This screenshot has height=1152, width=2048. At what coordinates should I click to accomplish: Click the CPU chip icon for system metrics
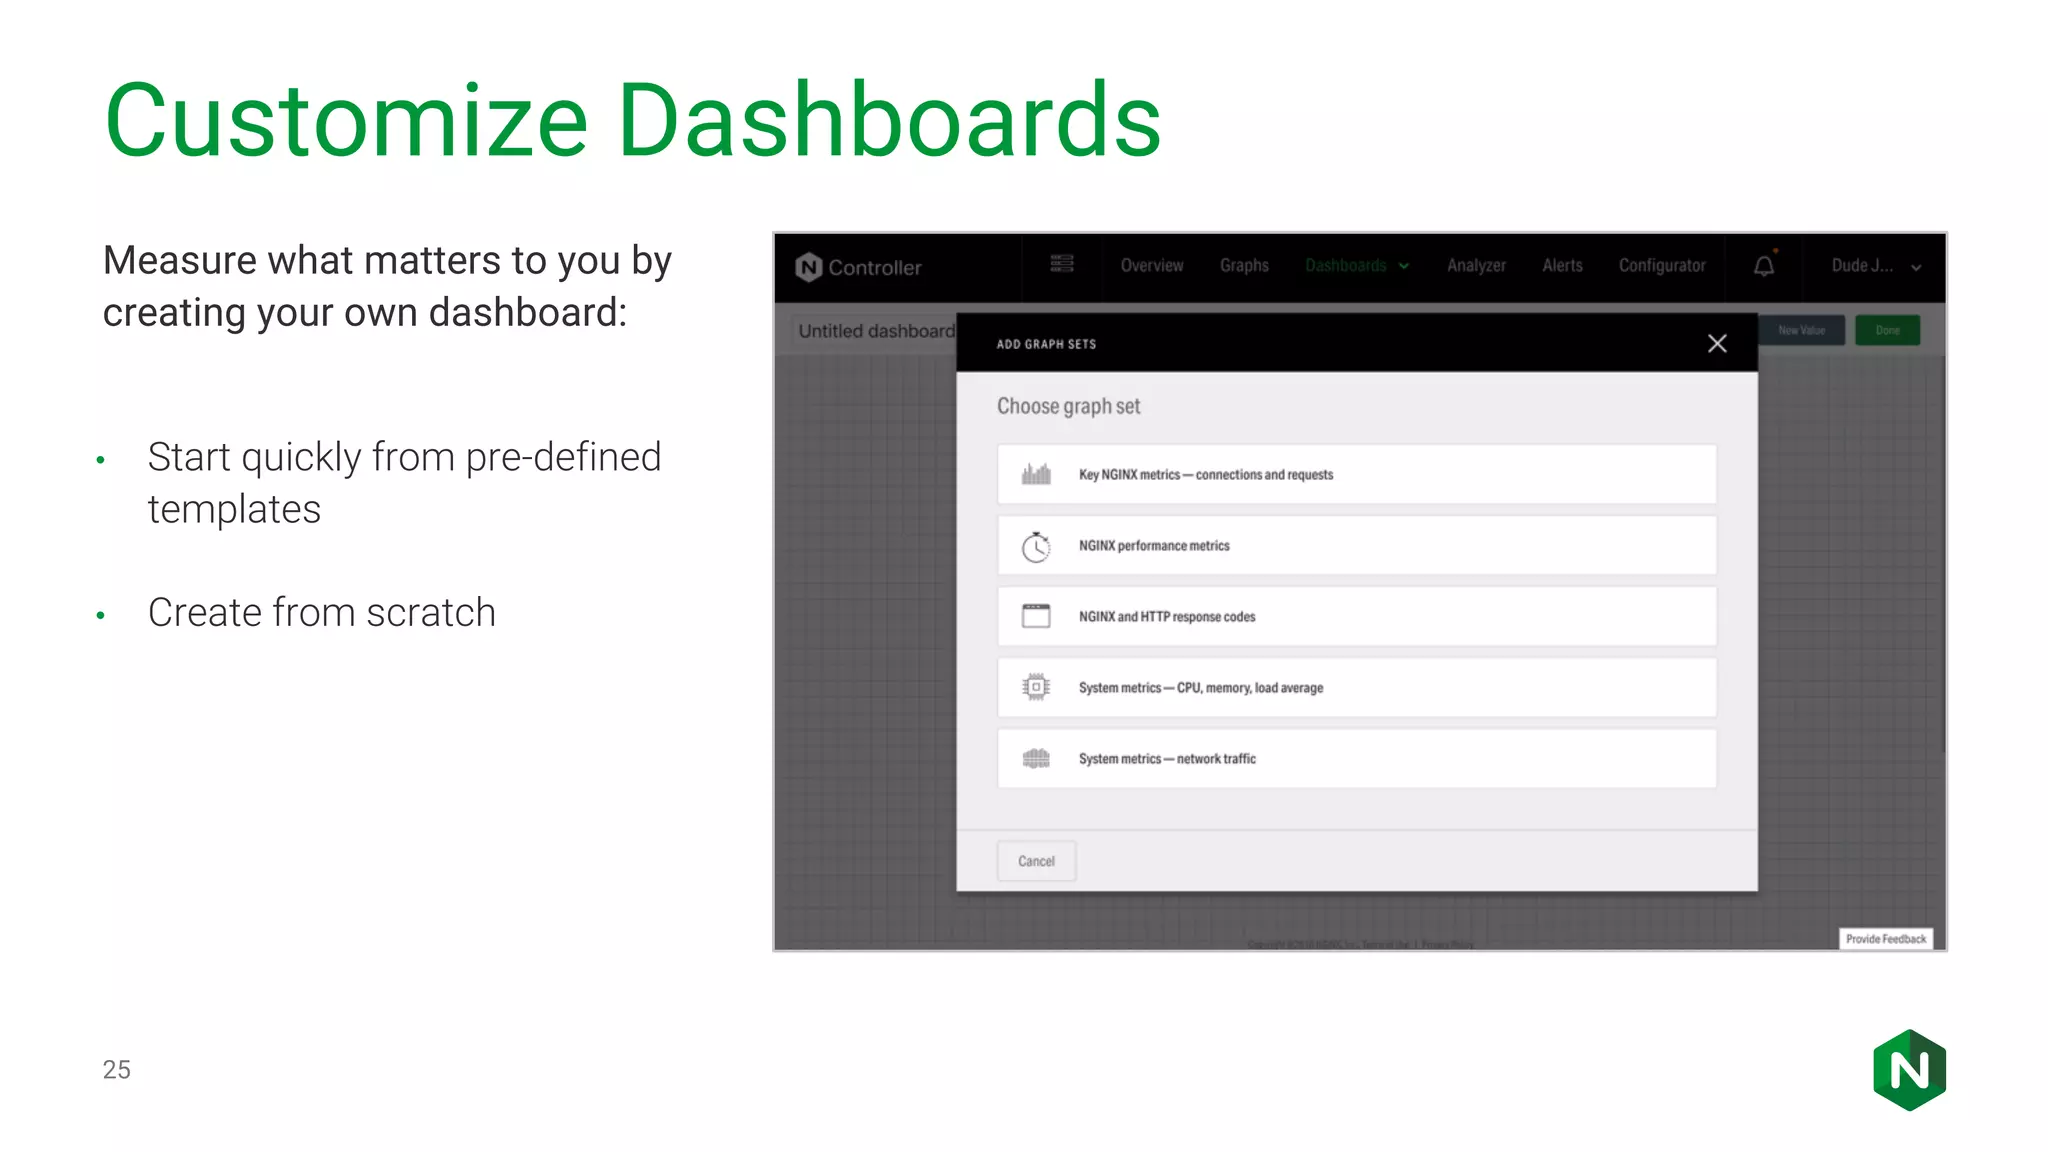tap(1036, 687)
